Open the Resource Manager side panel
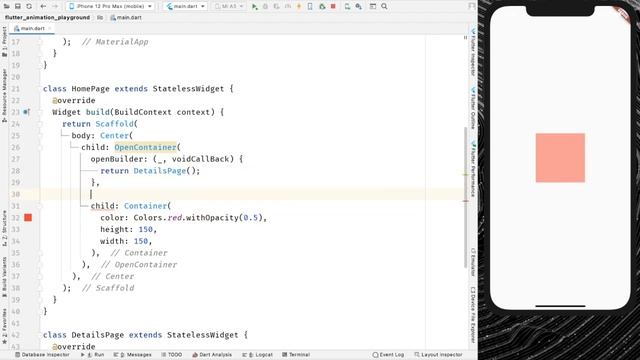The width and height of the screenshot is (640, 360). pyautogui.click(x=4, y=96)
